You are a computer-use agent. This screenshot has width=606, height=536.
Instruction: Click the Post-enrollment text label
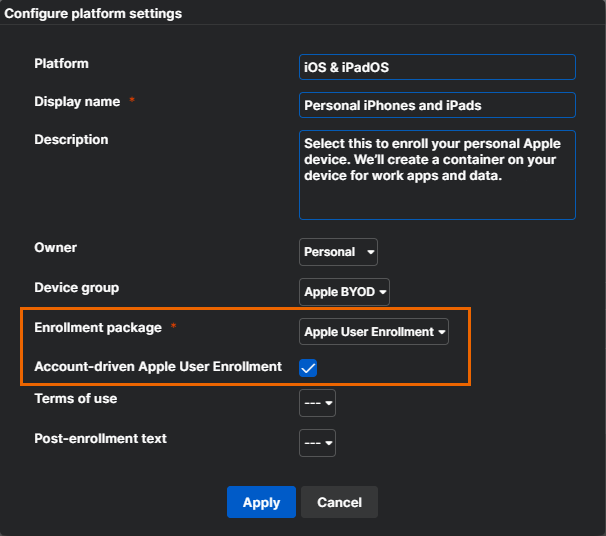pos(100,438)
